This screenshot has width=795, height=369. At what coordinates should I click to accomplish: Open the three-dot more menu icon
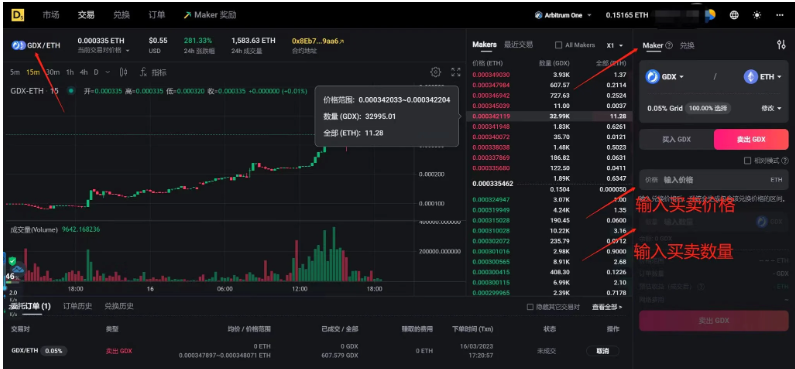[x=780, y=15]
